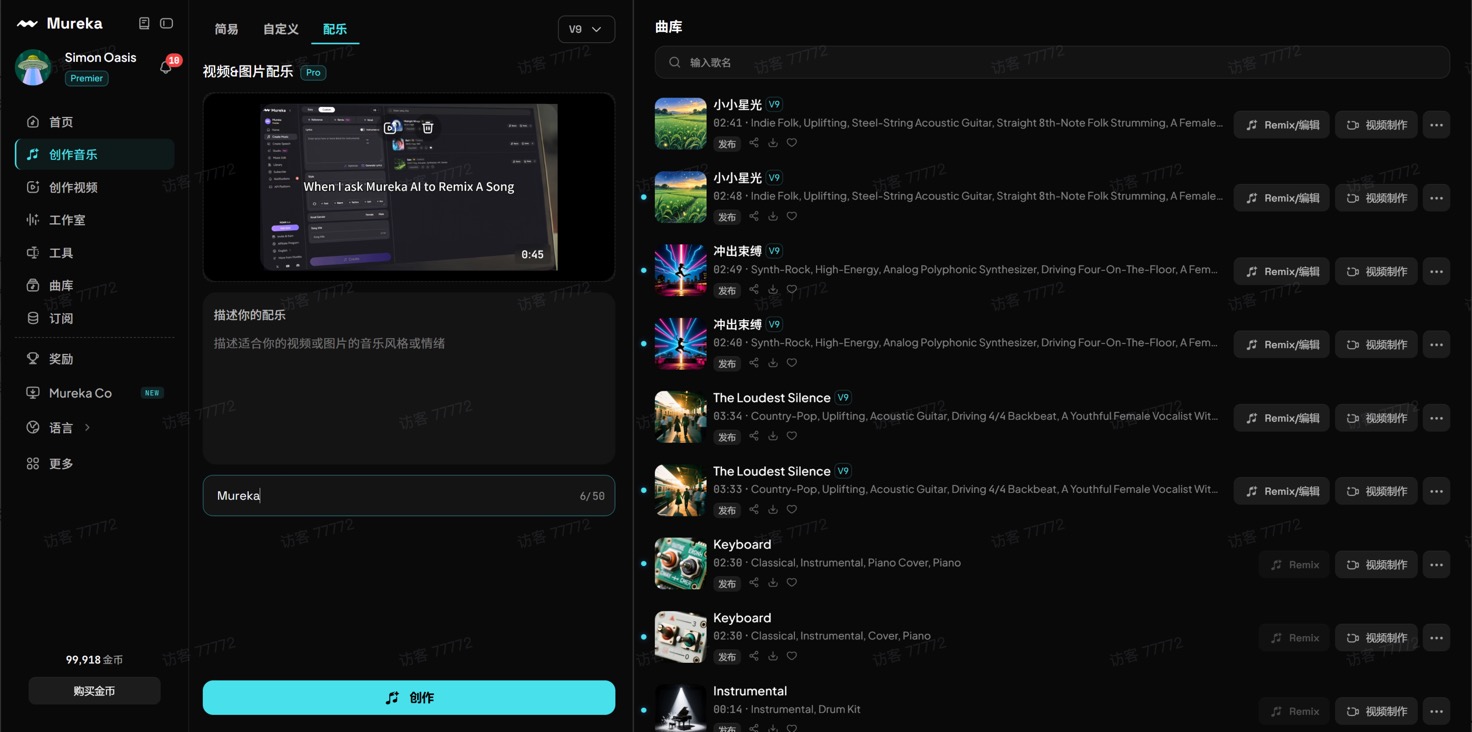This screenshot has height=732, width=1472.
Task: Expand the 语言 language submenu
Action: click(x=88, y=428)
